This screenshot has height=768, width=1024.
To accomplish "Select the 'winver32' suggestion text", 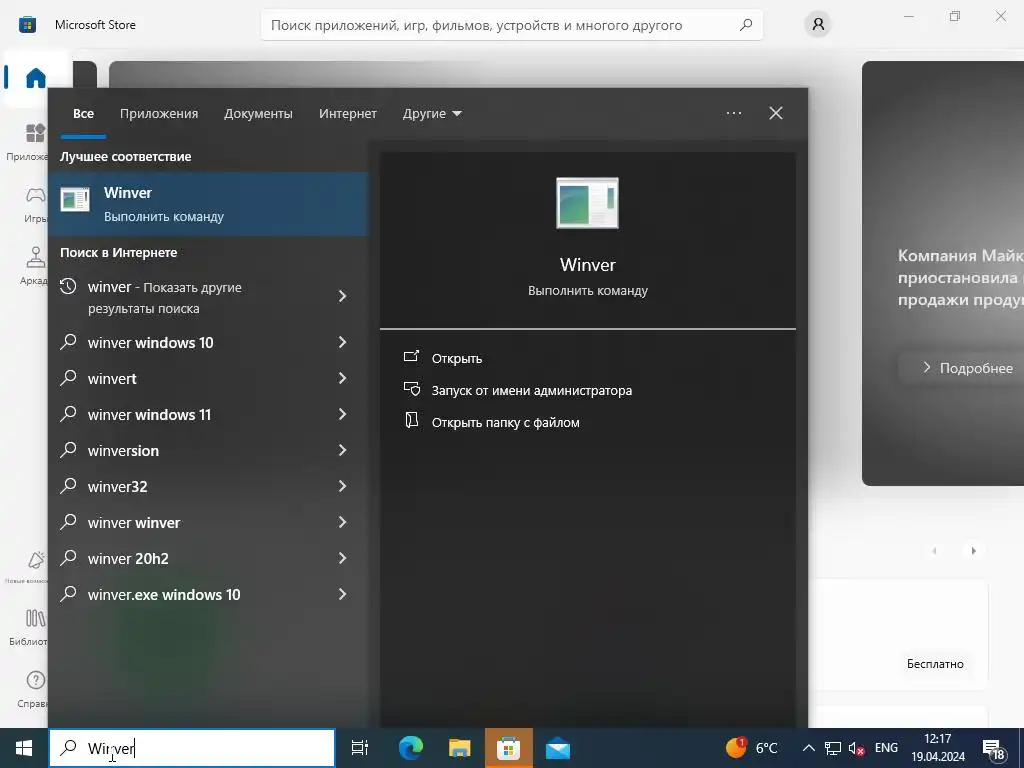I will point(118,487).
